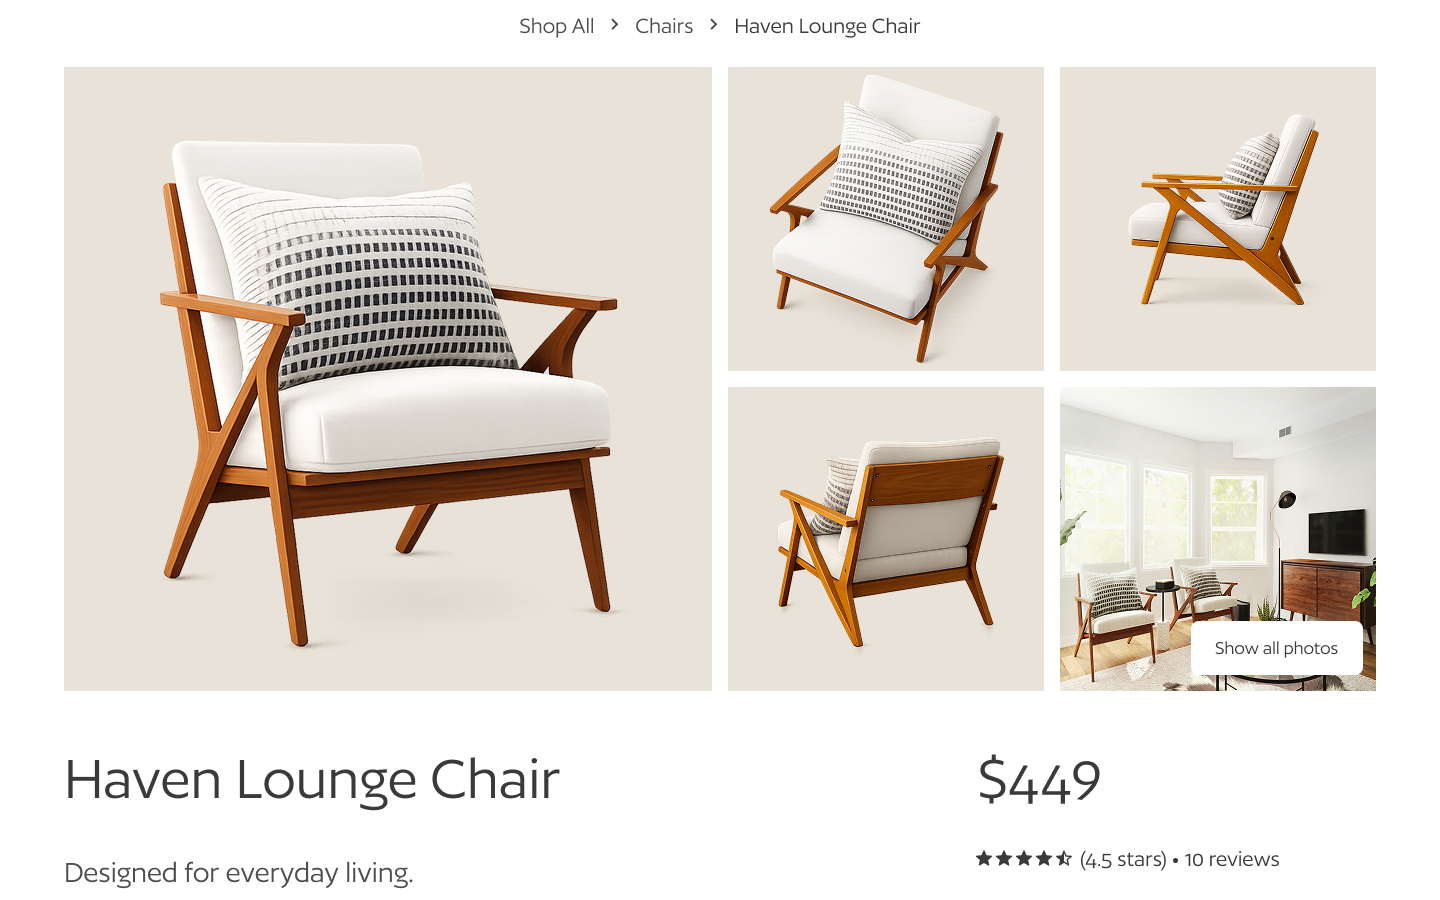This screenshot has width=1440, height=900.
Task: Click the $449 price label
Action: 1039,780
